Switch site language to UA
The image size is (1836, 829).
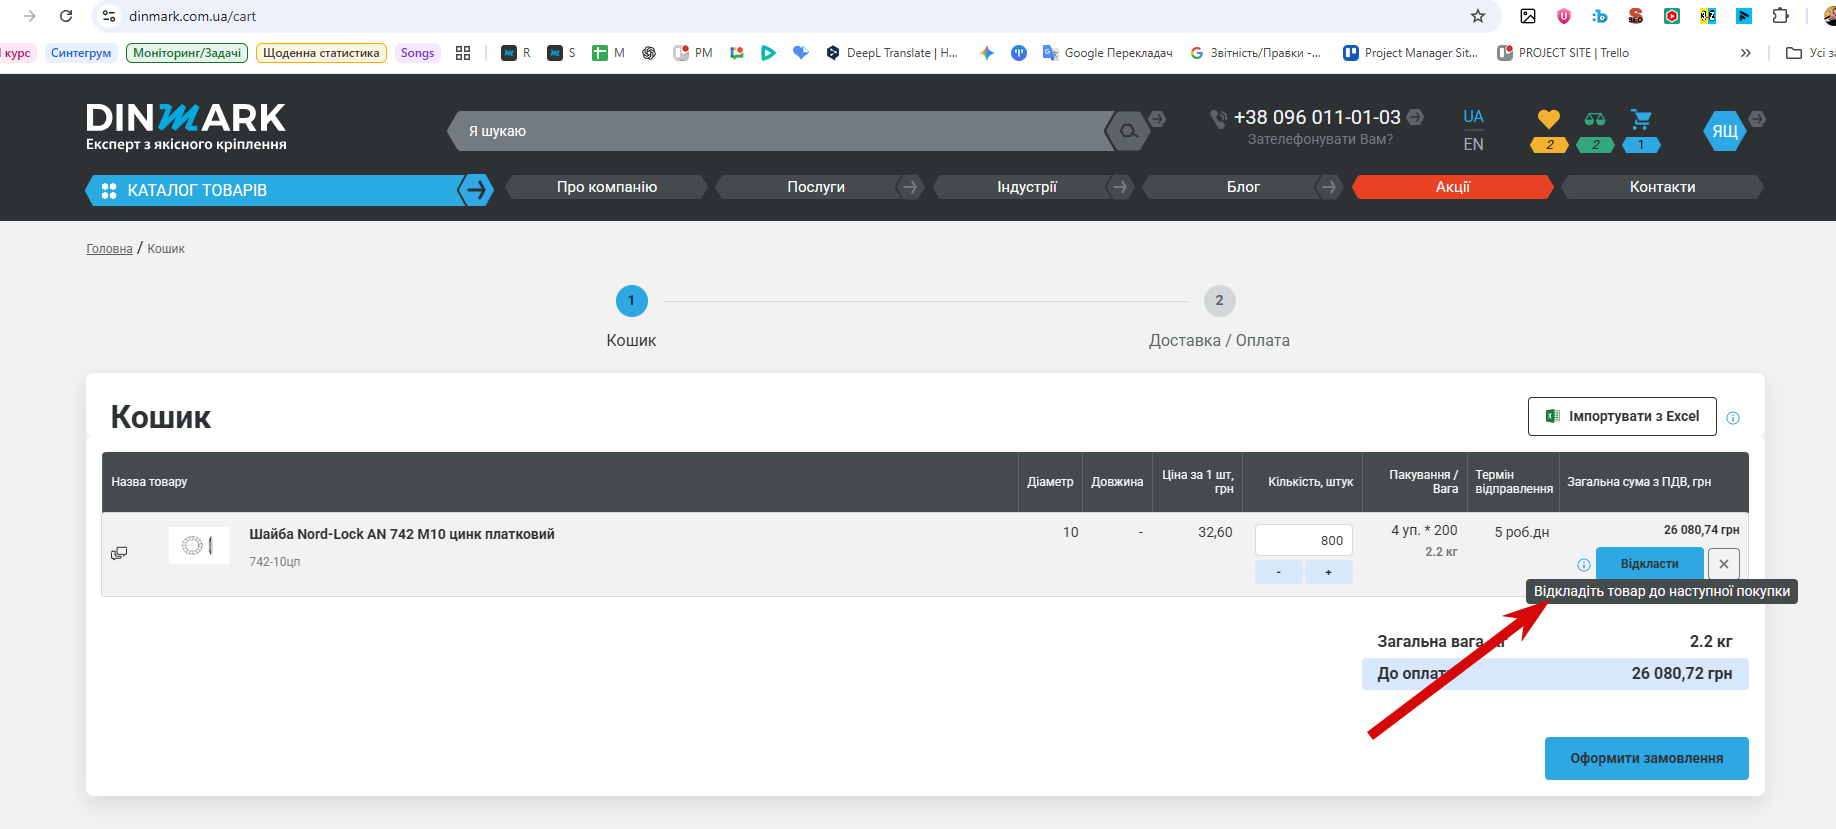tap(1473, 117)
